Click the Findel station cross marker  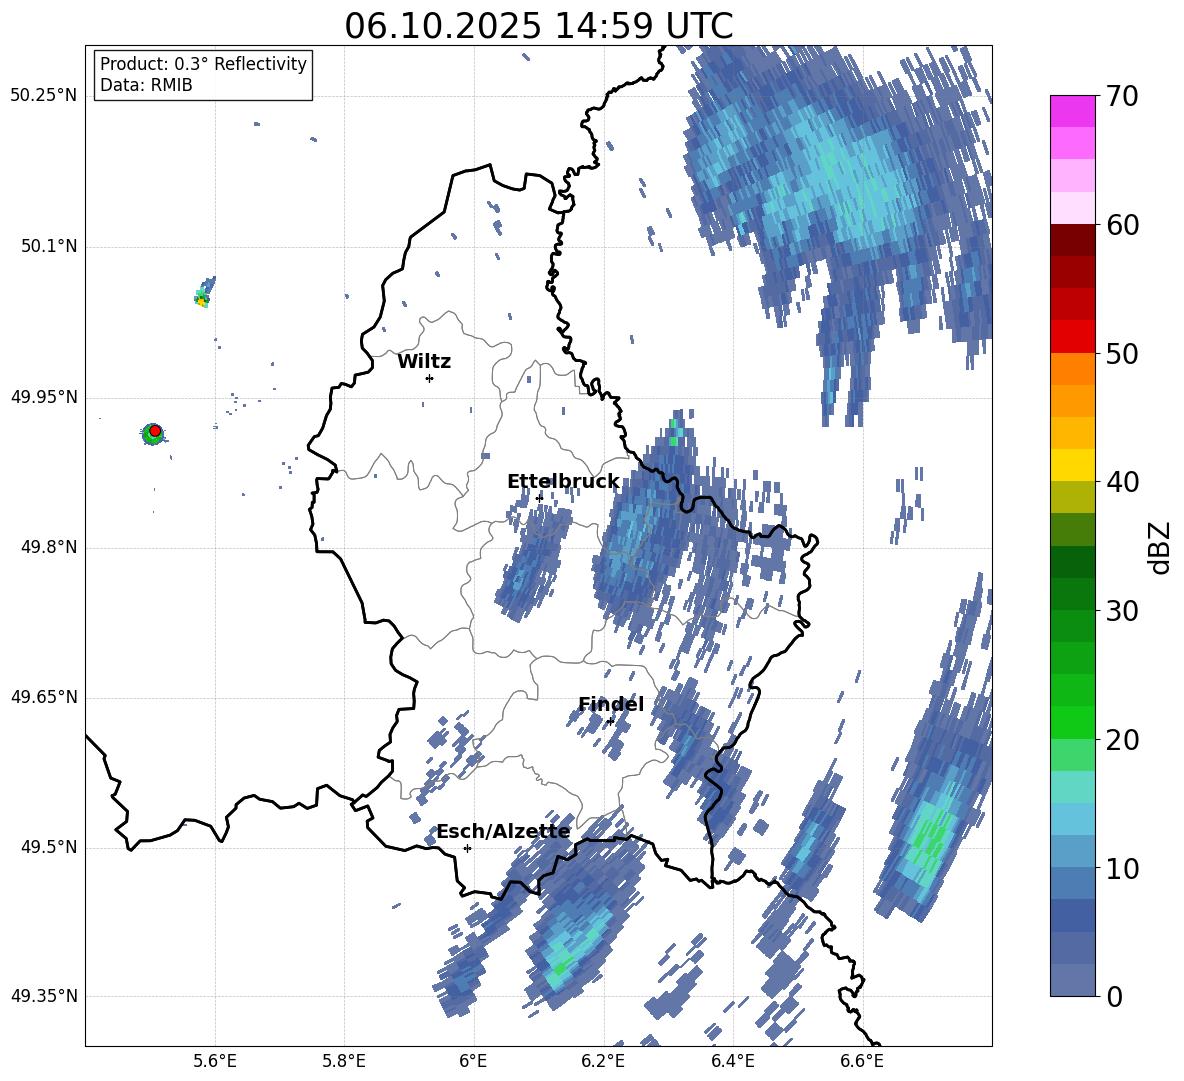(610, 721)
